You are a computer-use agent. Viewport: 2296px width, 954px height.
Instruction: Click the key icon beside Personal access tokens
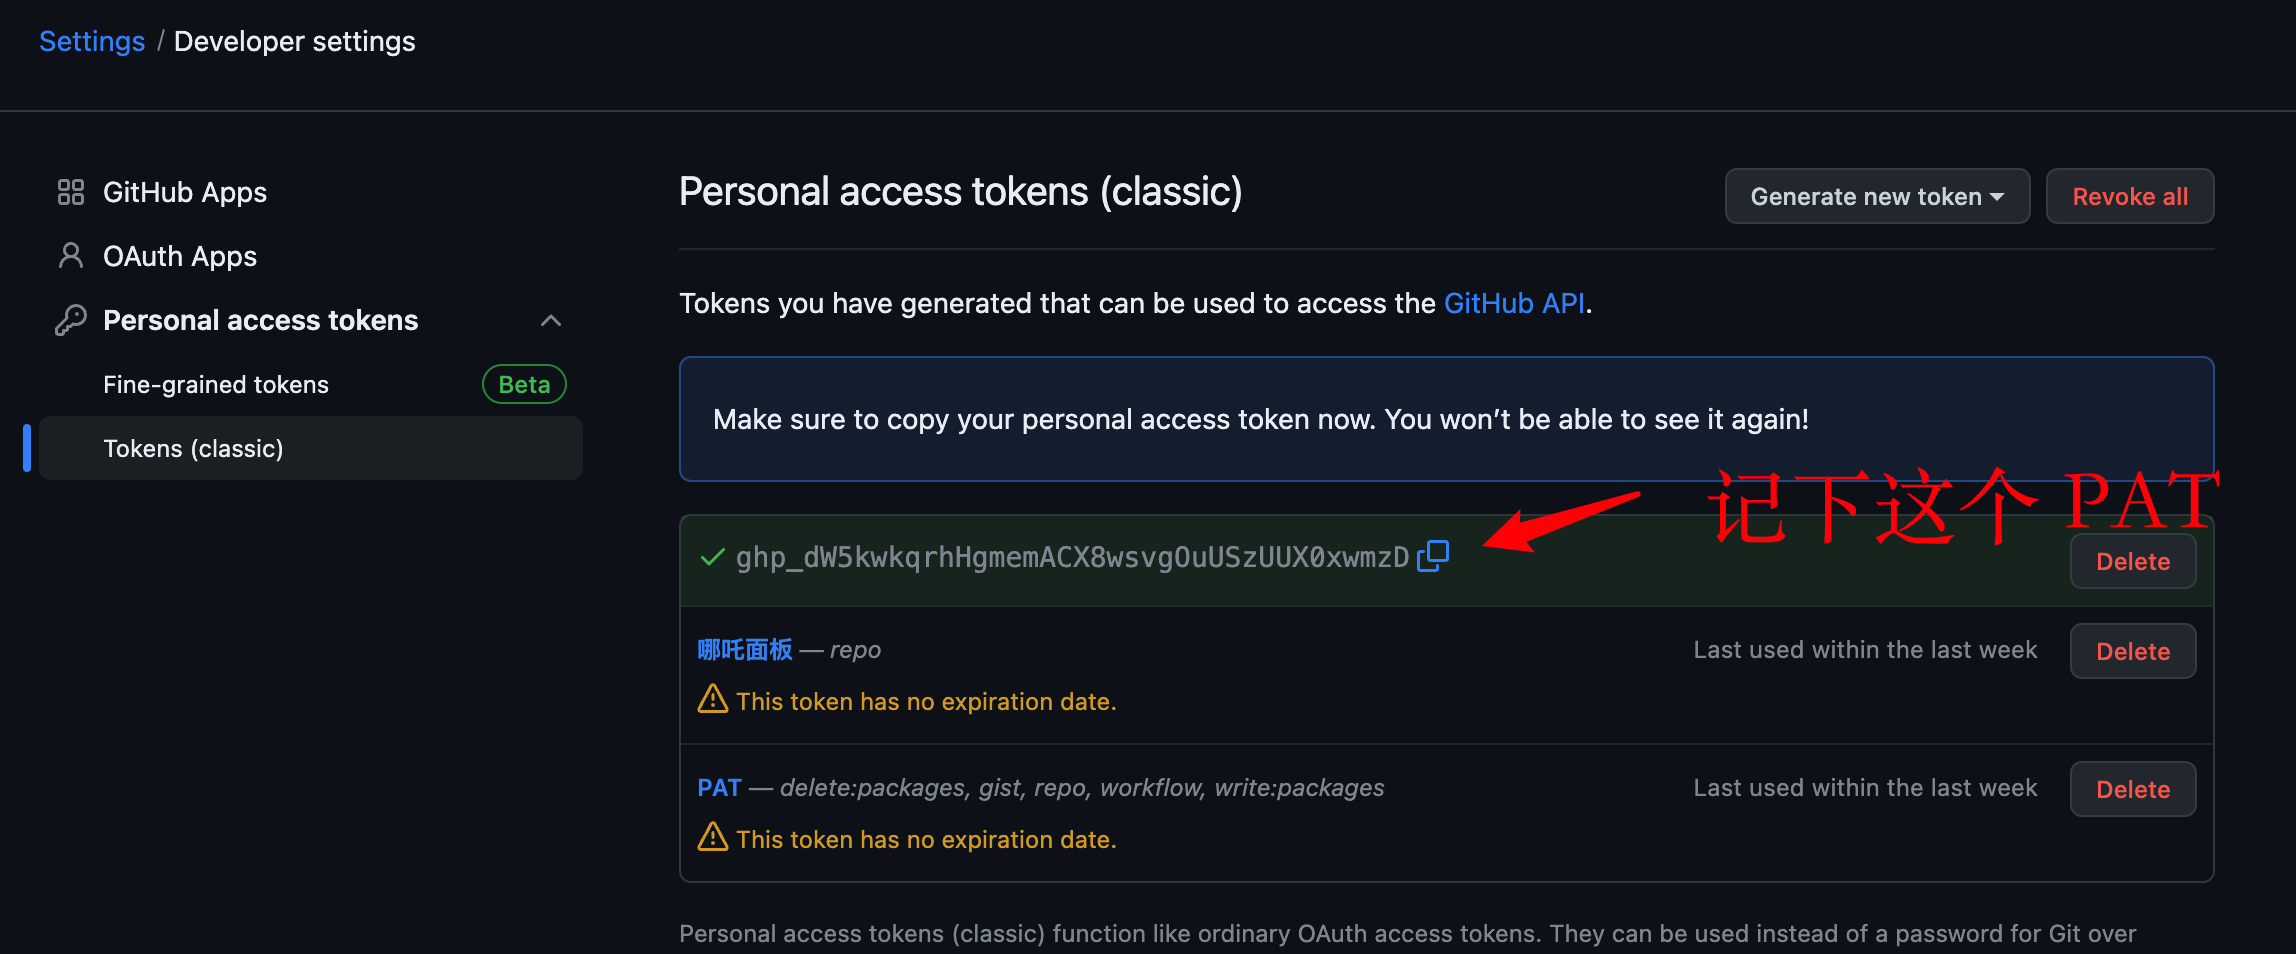coord(71,320)
